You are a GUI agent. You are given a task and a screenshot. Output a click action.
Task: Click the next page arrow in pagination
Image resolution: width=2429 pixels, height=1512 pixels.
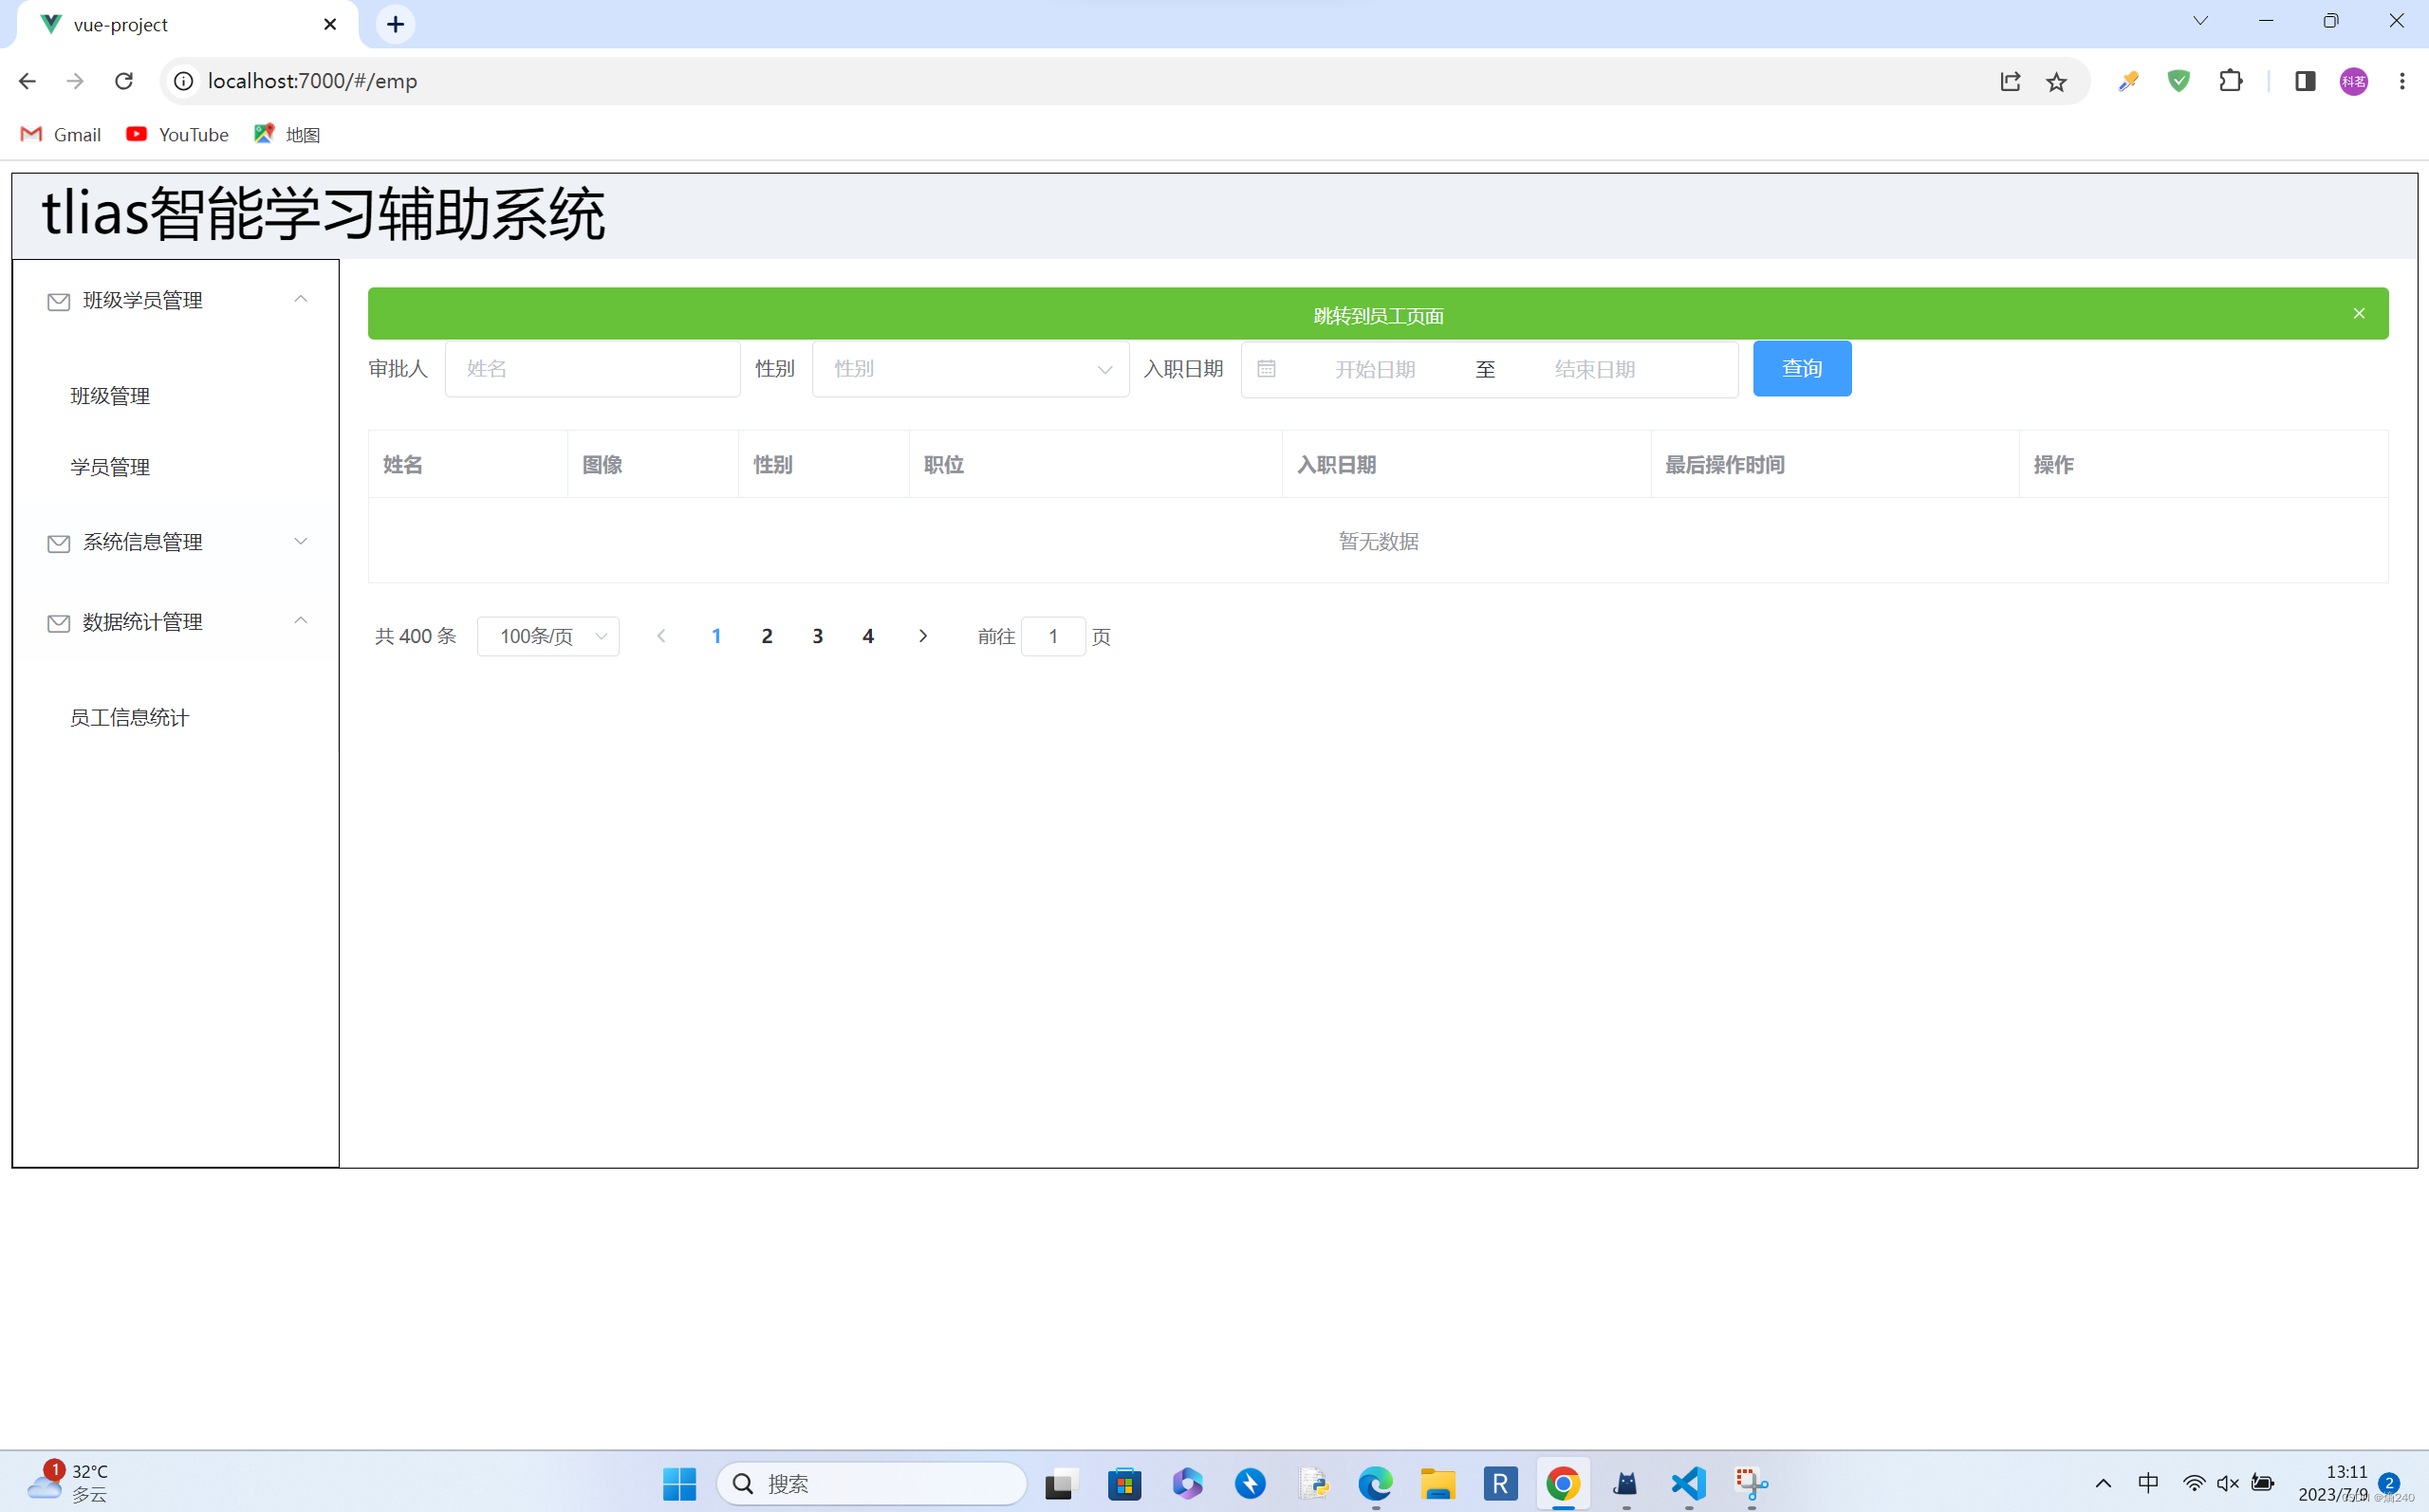pyautogui.click(x=923, y=636)
